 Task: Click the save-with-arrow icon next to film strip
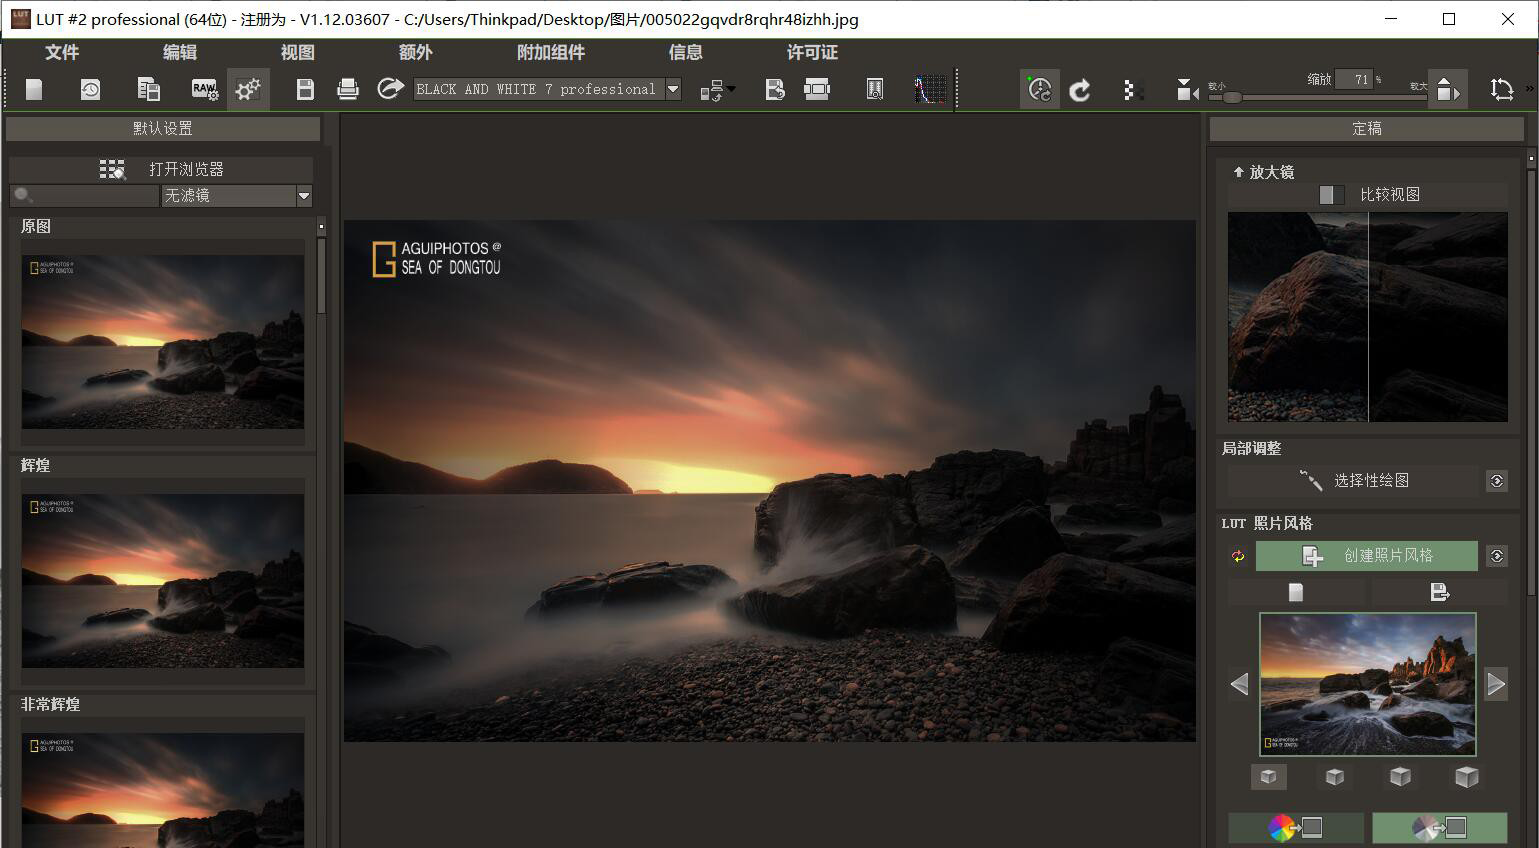775,90
